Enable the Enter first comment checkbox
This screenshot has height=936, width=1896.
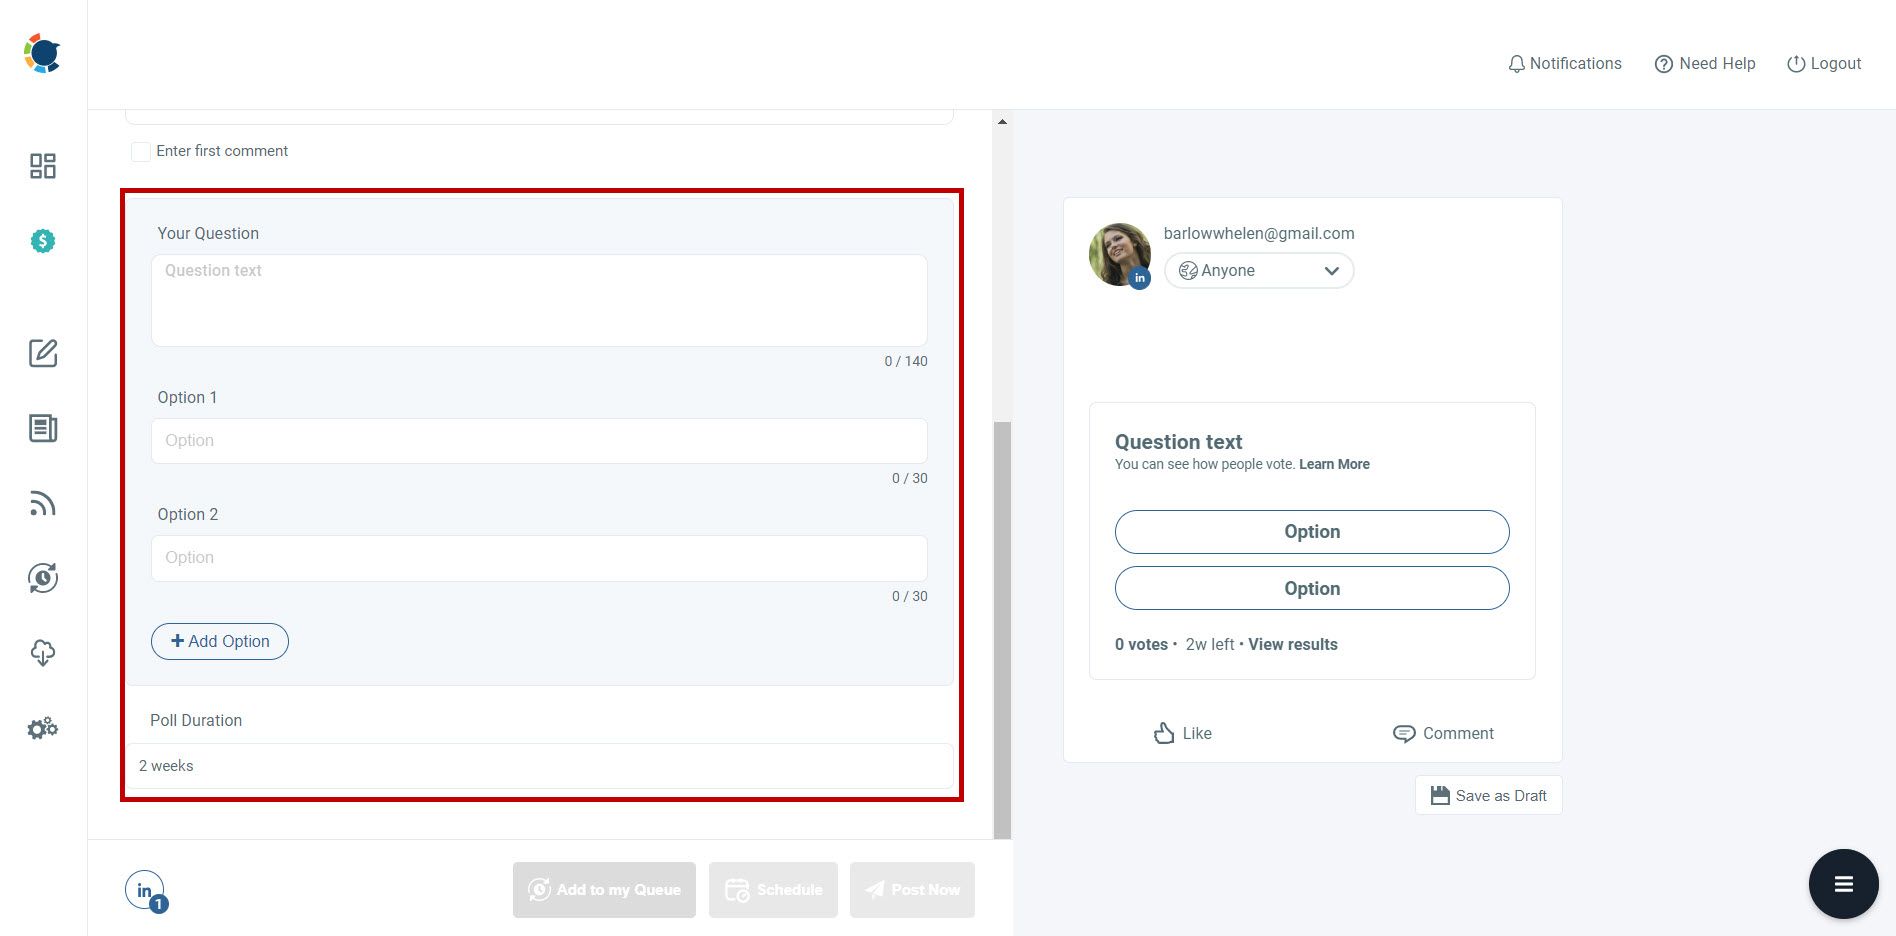click(x=140, y=151)
